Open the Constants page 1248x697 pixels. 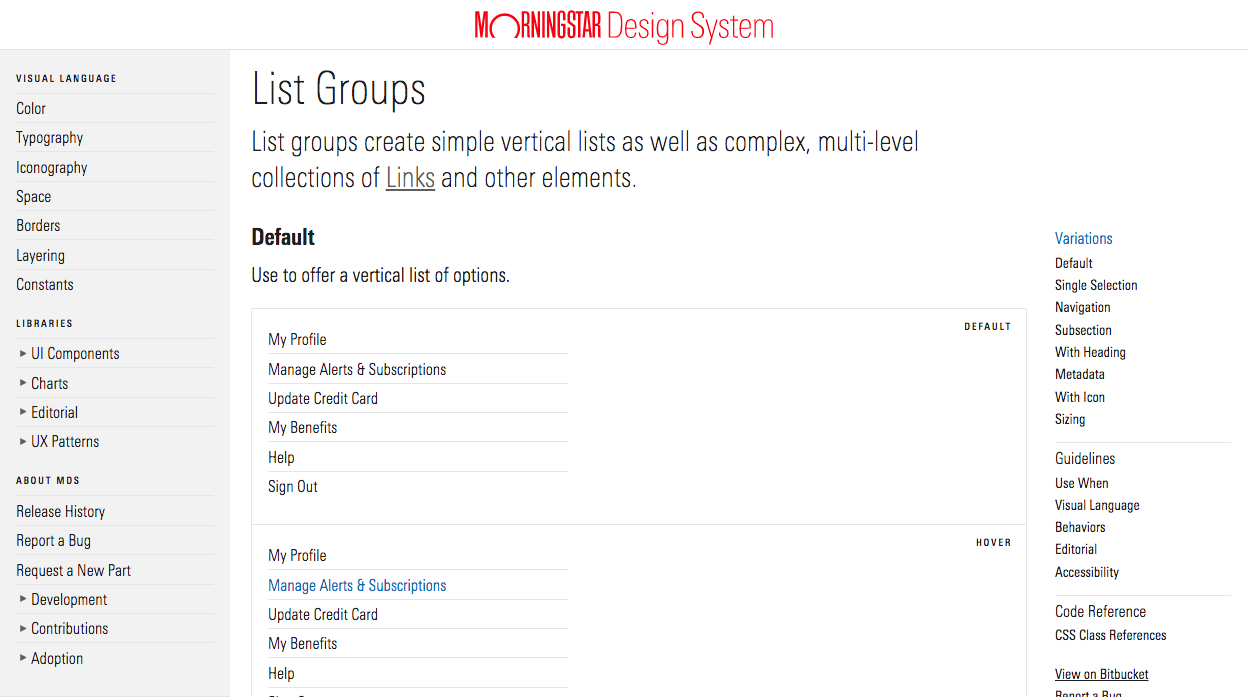(x=45, y=284)
